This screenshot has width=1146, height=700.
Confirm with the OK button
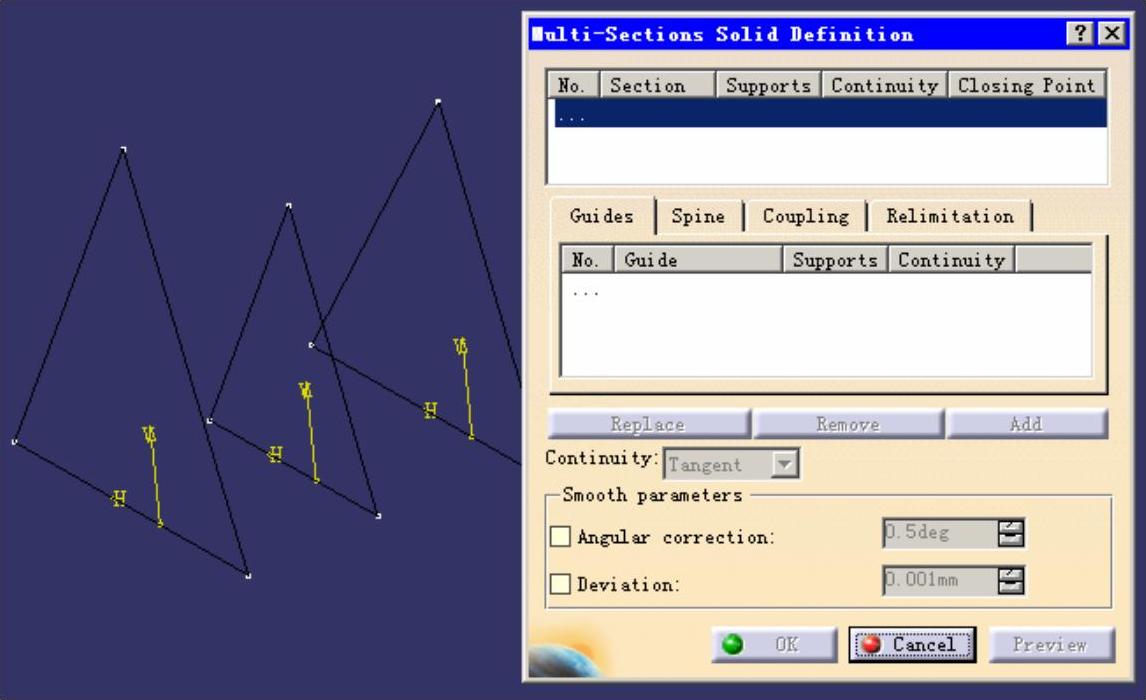click(x=774, y=644)
